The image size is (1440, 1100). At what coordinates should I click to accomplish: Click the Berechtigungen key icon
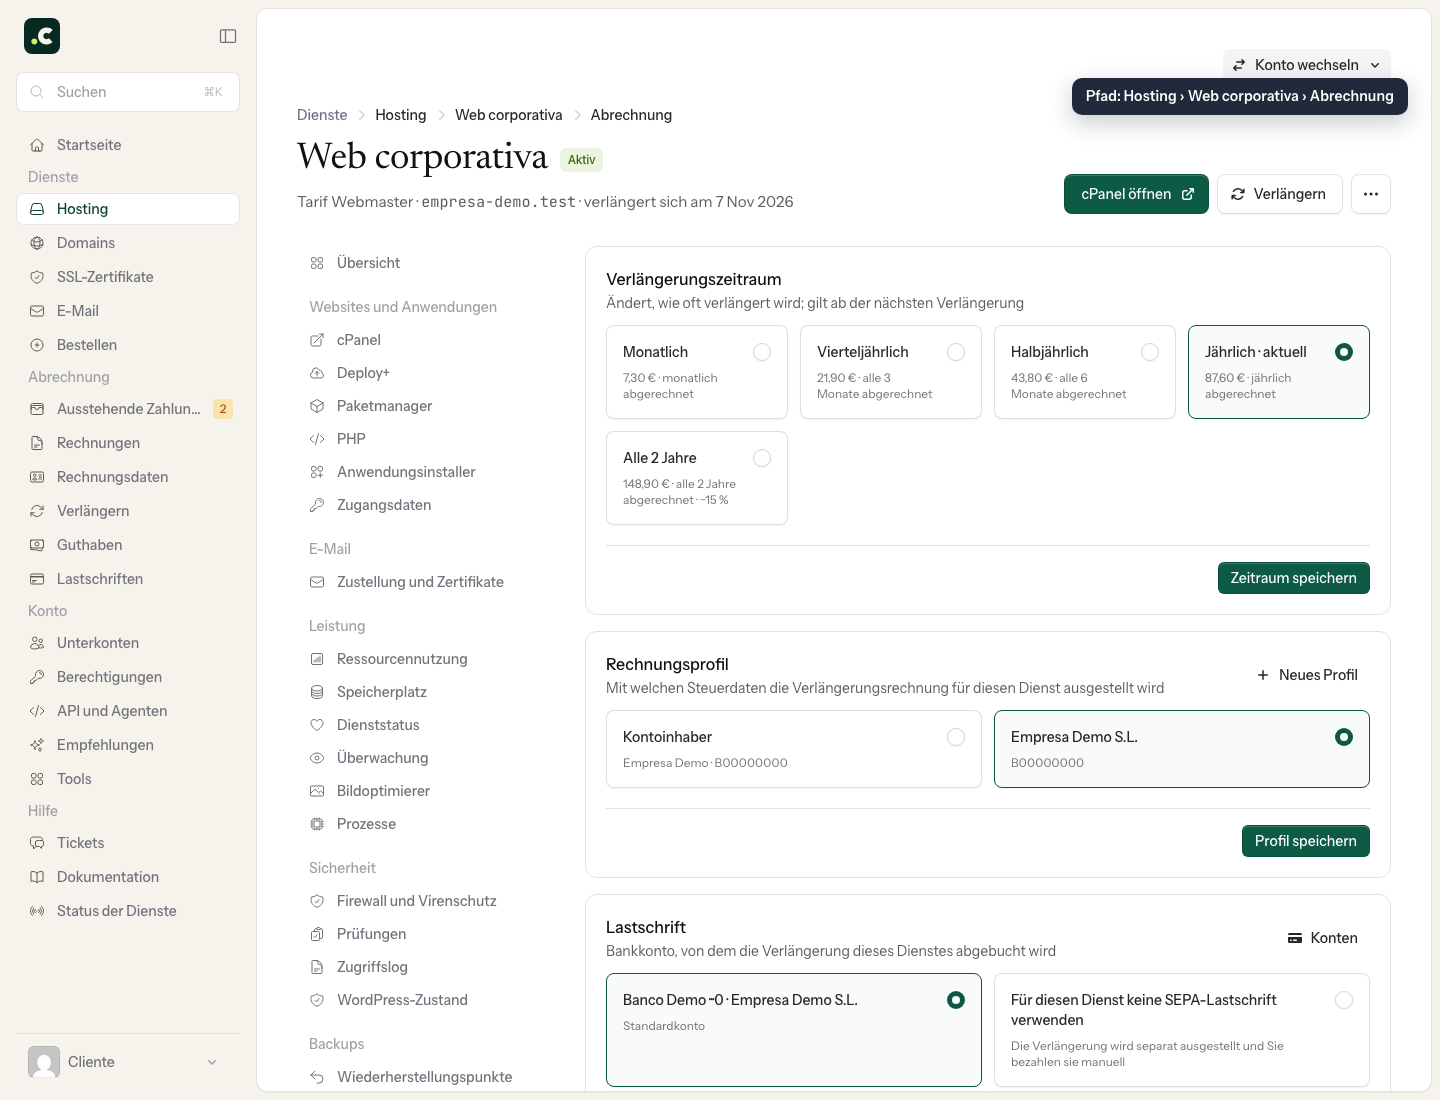coord(37,677)
